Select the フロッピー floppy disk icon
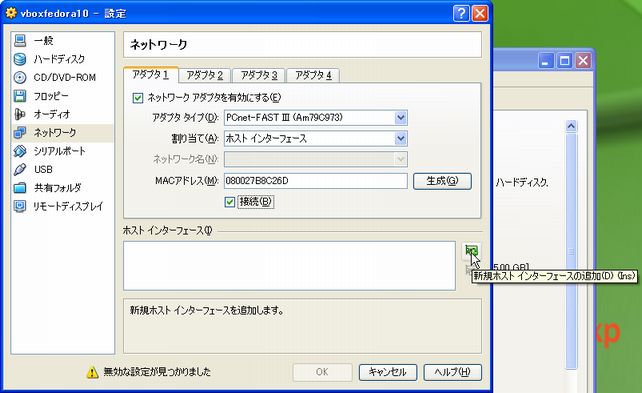 (x=20, y=96)
